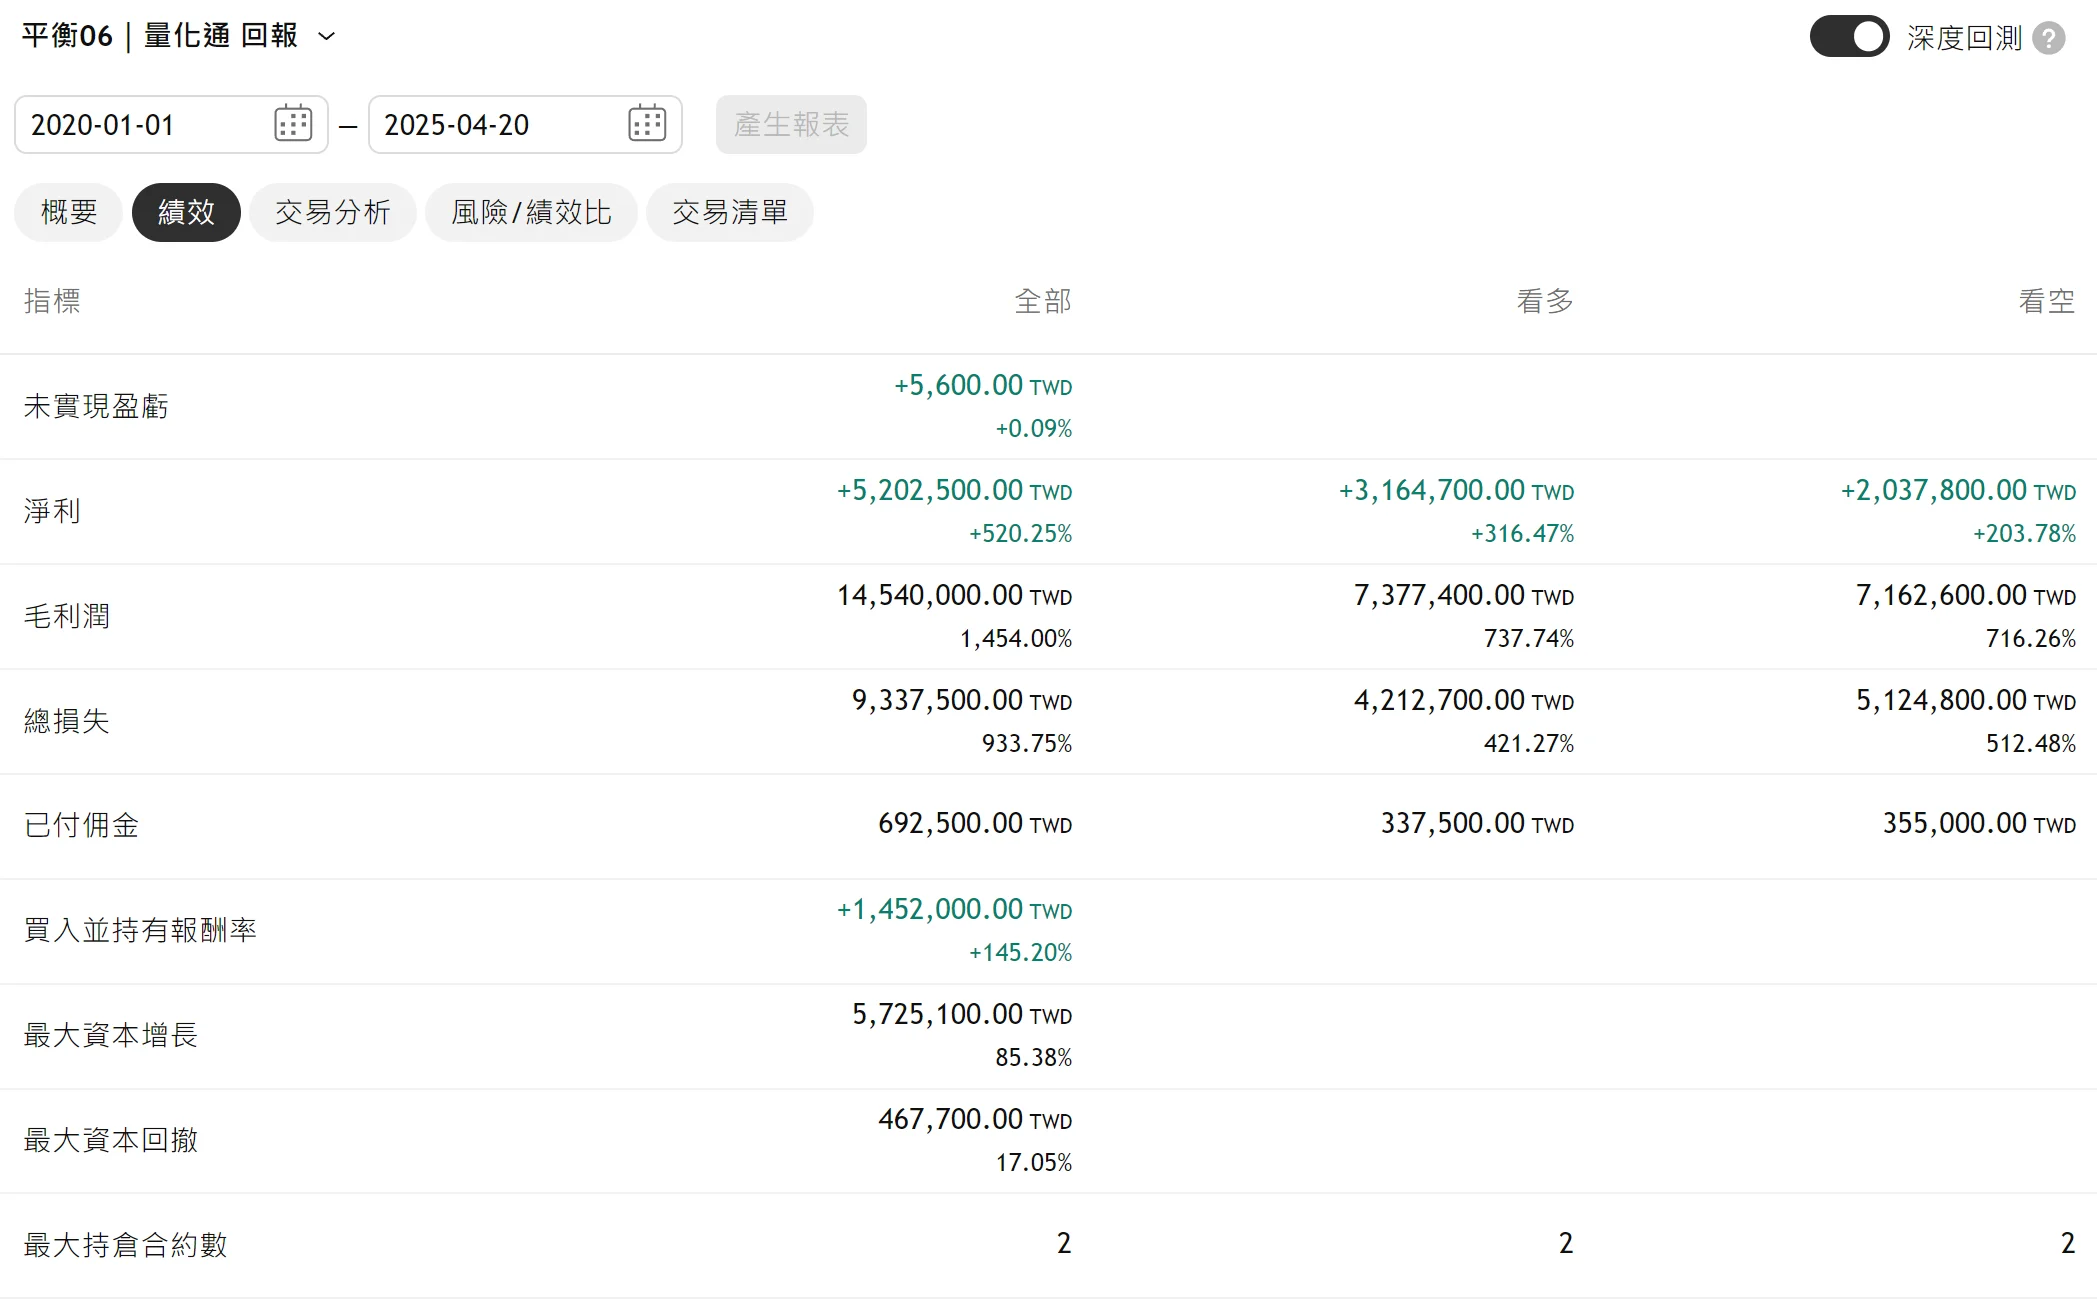Open the 平衡06 strategy name dropdown
The image size is (2097, 1308).
click(x=179, y=36)
